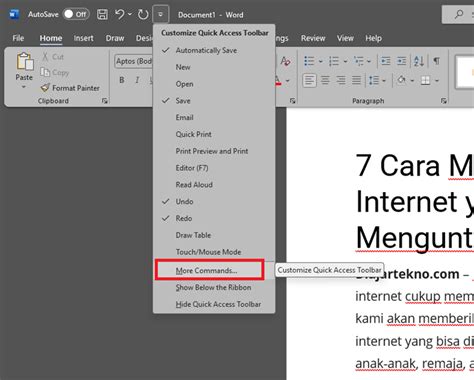Select Touch/Mouse Mode entry
This screenshot has height=380, width=474.
(x=214, y=252)
